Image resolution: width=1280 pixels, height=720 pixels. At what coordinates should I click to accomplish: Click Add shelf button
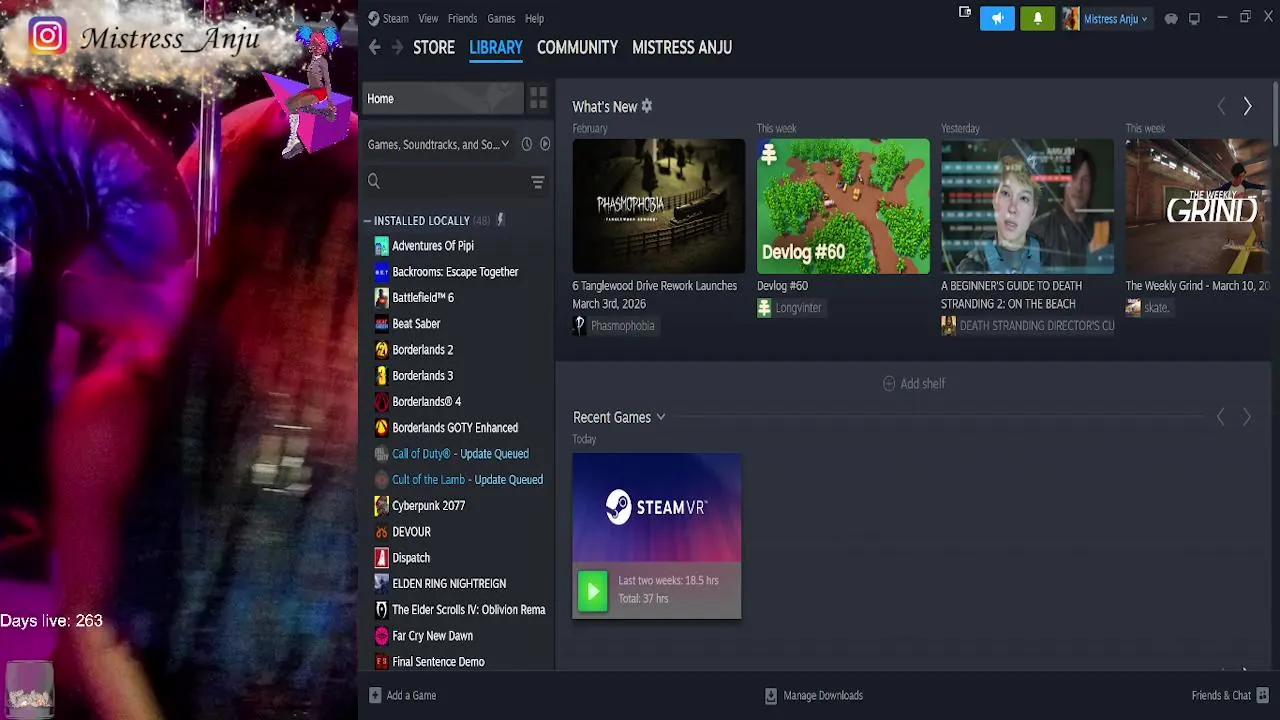914,383
